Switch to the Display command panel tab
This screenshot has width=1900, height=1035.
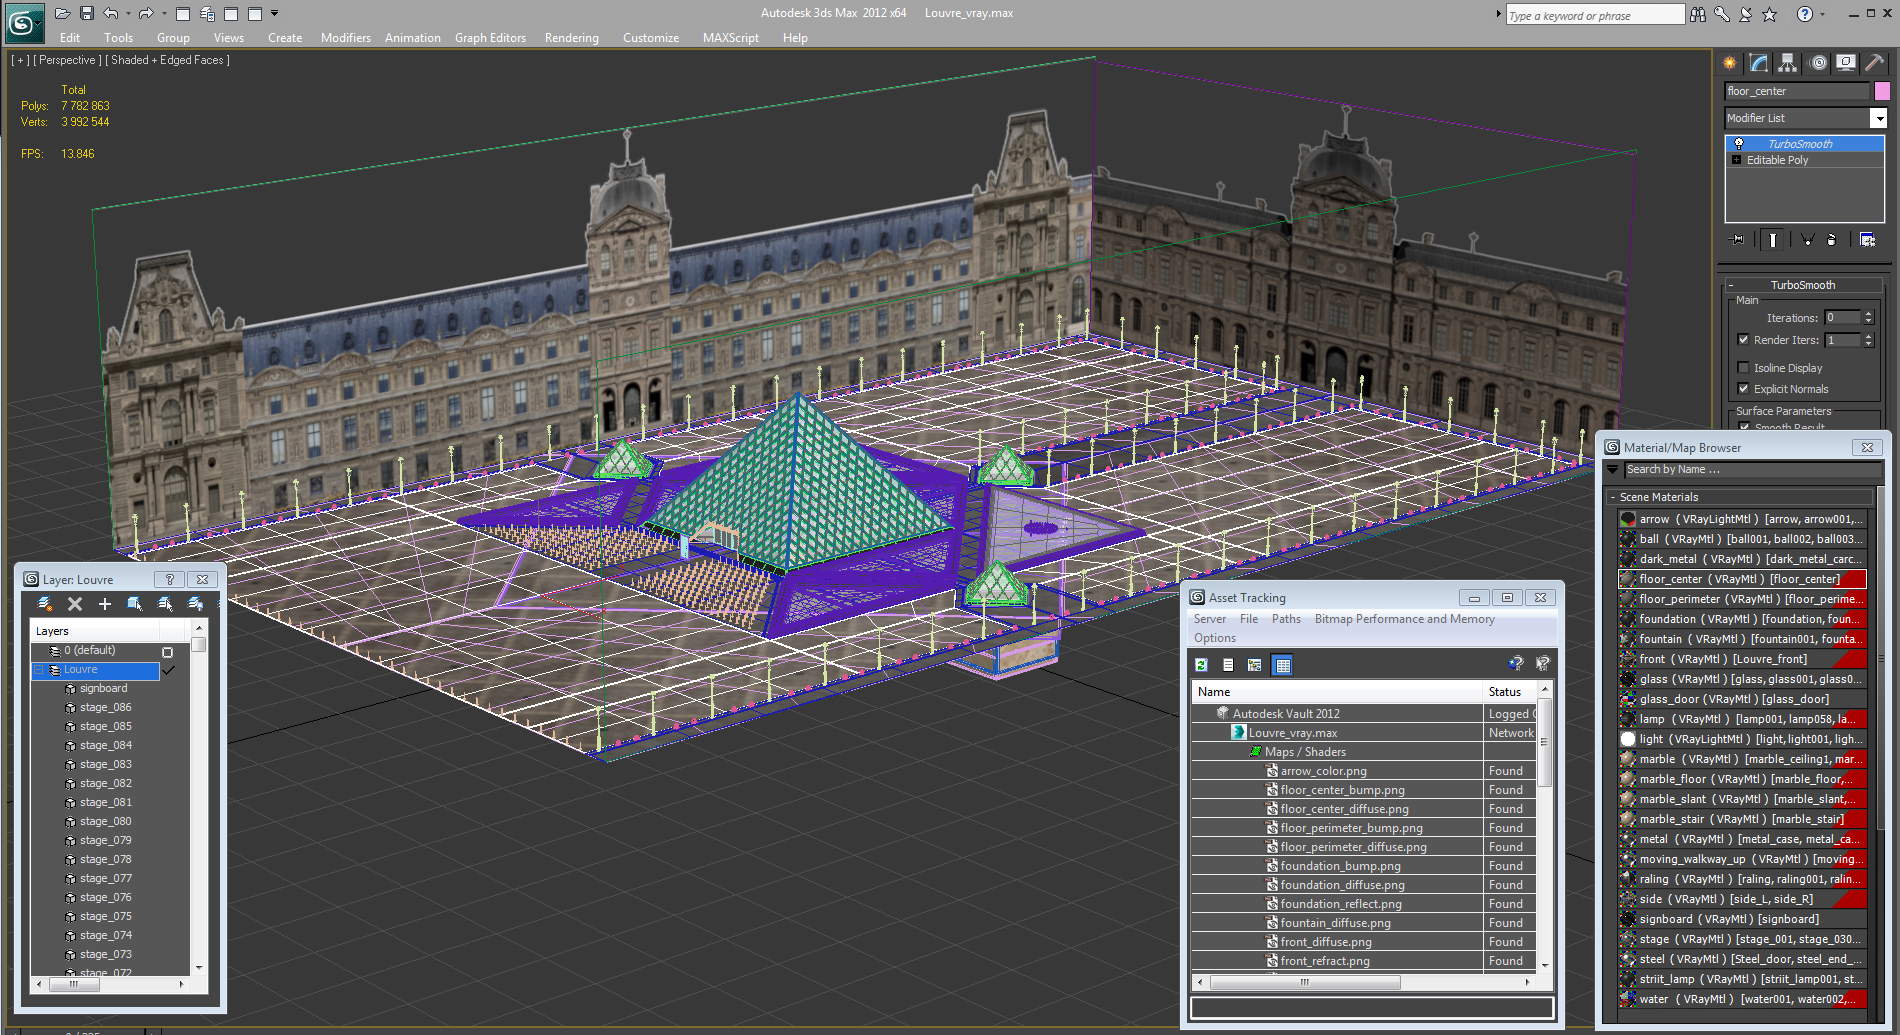click(x=1847, y=63)
